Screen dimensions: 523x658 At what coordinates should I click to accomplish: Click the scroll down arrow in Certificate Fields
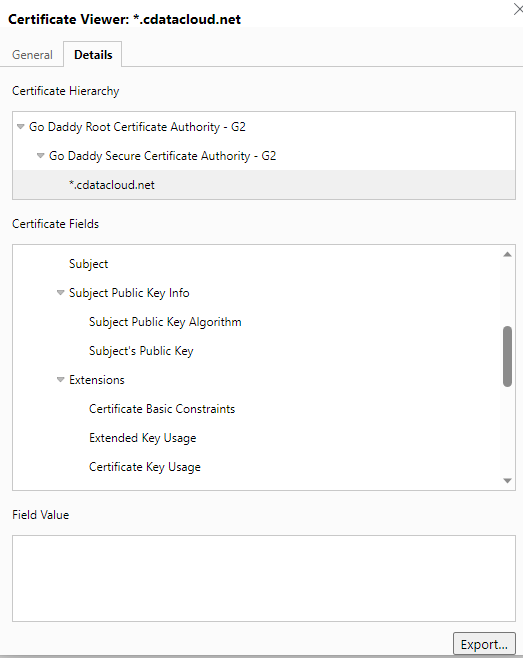coord(507,481)
